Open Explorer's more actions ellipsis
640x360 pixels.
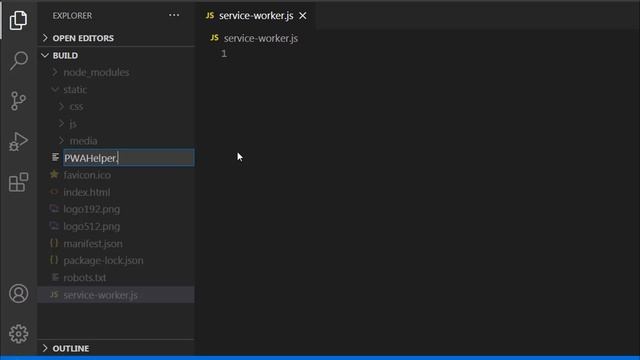[x=174, y=15]
